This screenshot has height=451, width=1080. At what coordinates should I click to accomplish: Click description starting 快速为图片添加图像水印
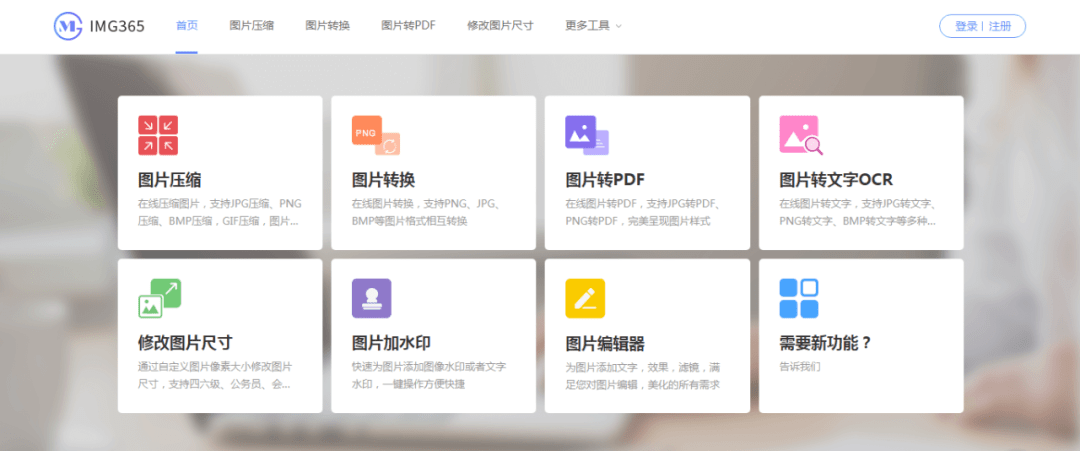[x=429, y=375]
